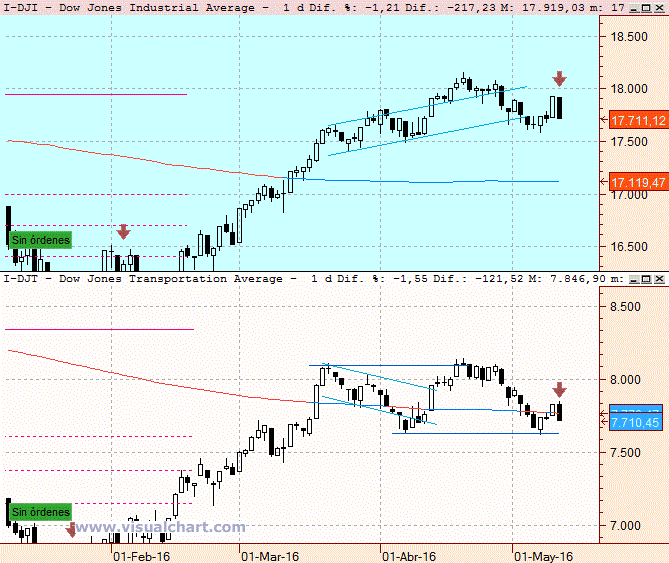This screenshot has height=563, width=669.
Task: Click the 01-Mar-16 date label
Action: (x=270, y=556)
